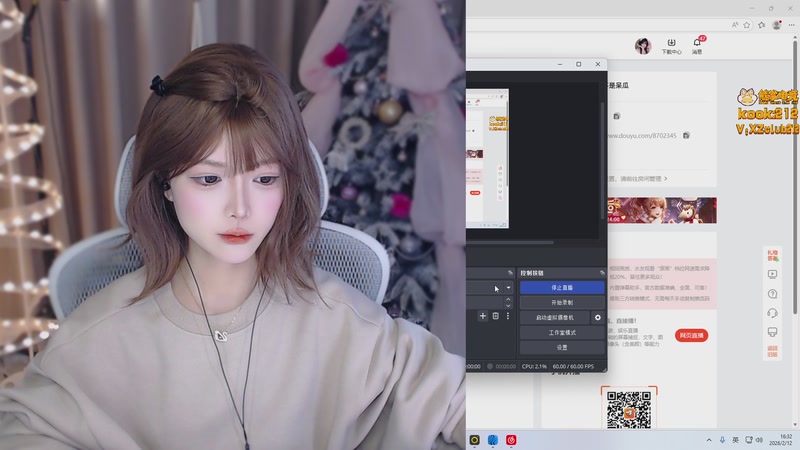The width and height of the screenshot is (800, 450).
Task: Click the QR code image in browser
Action: point(629,409)
